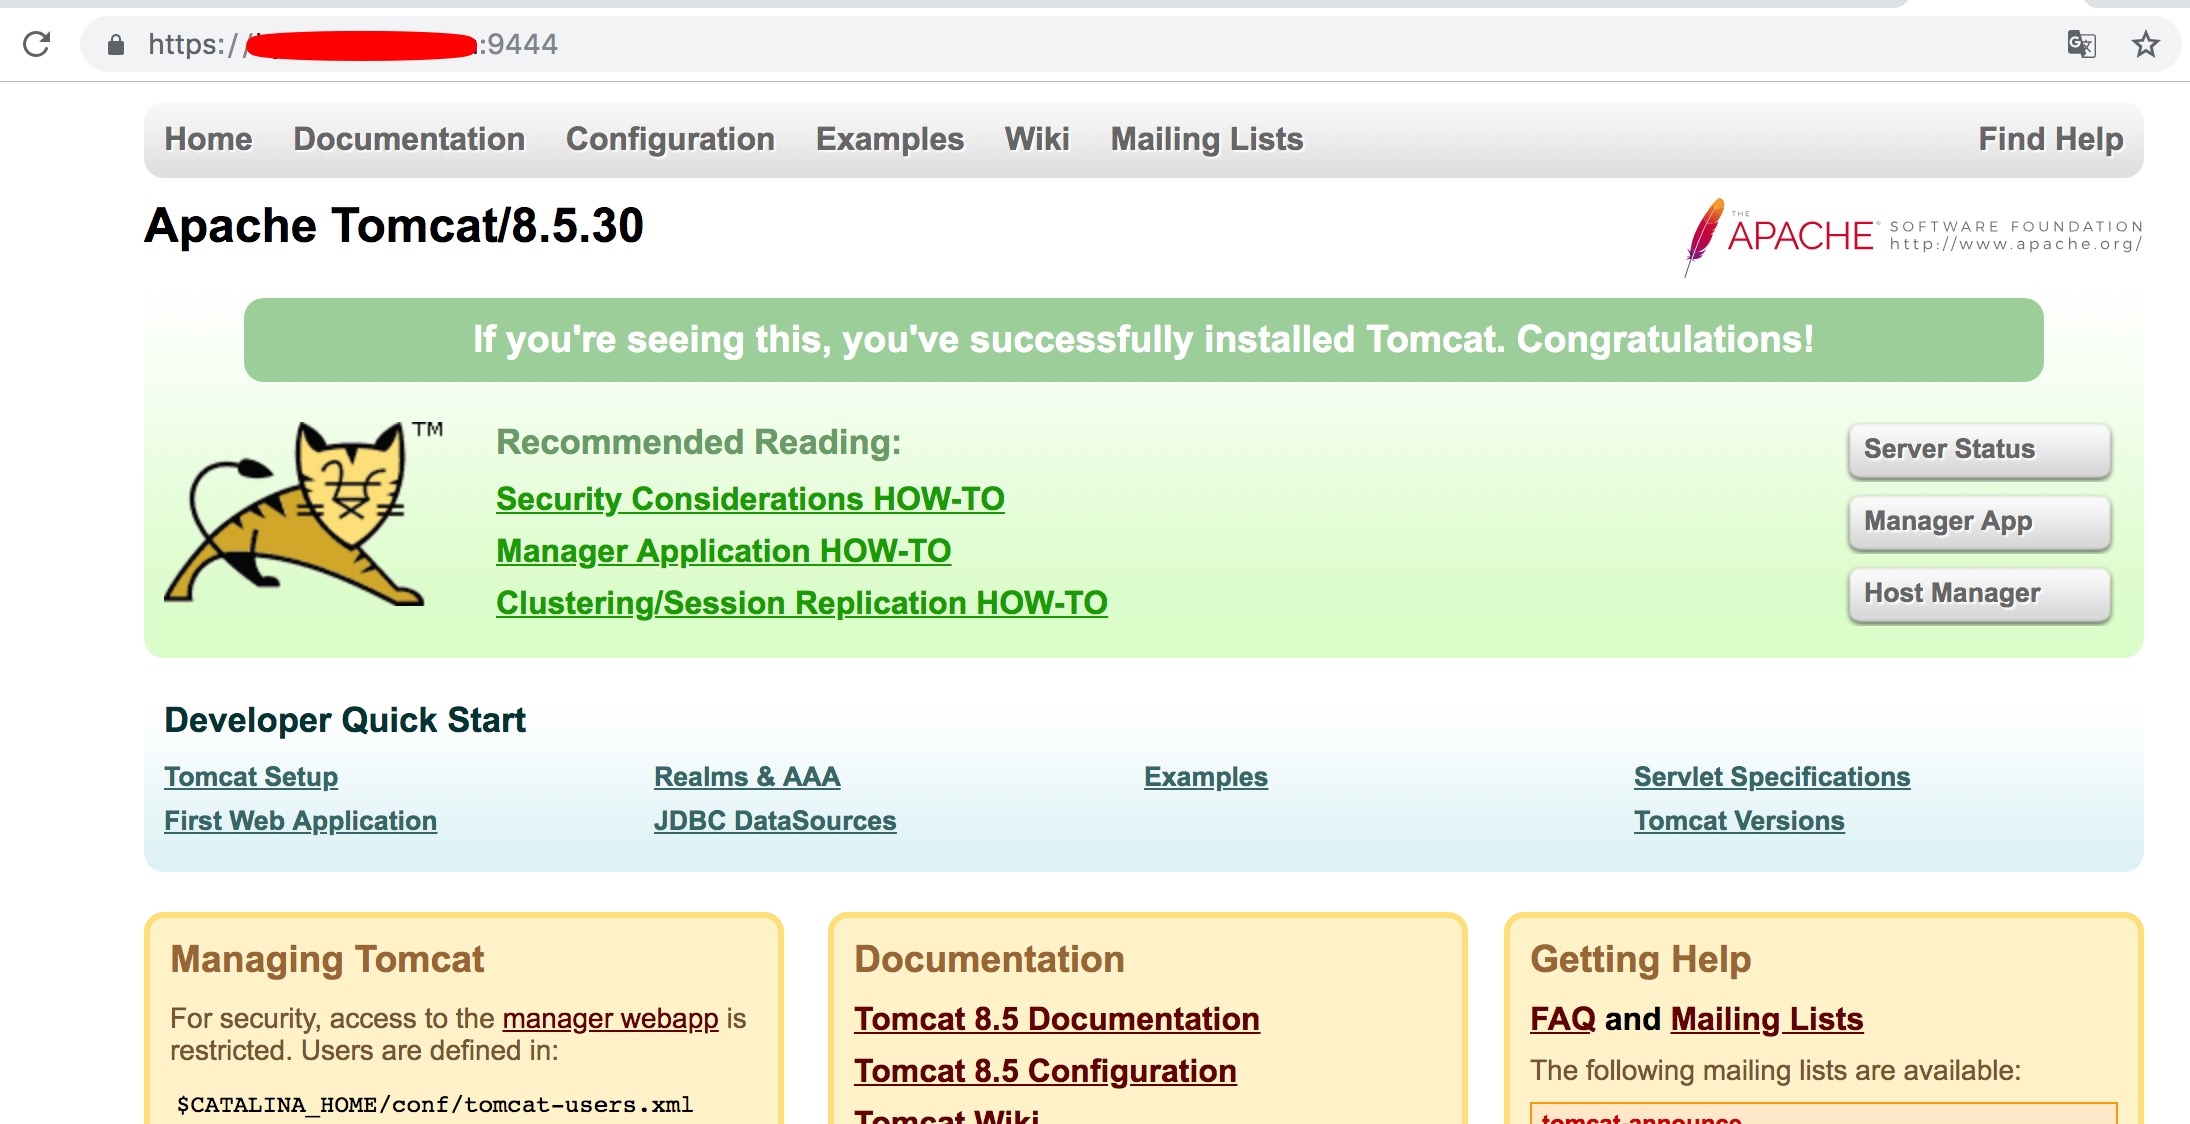Image resolution: width=2190 pixels, height=1124 pixels.
Task: Open Clustering/Session Replication HOW-TO link
Action: pos(802,602)
